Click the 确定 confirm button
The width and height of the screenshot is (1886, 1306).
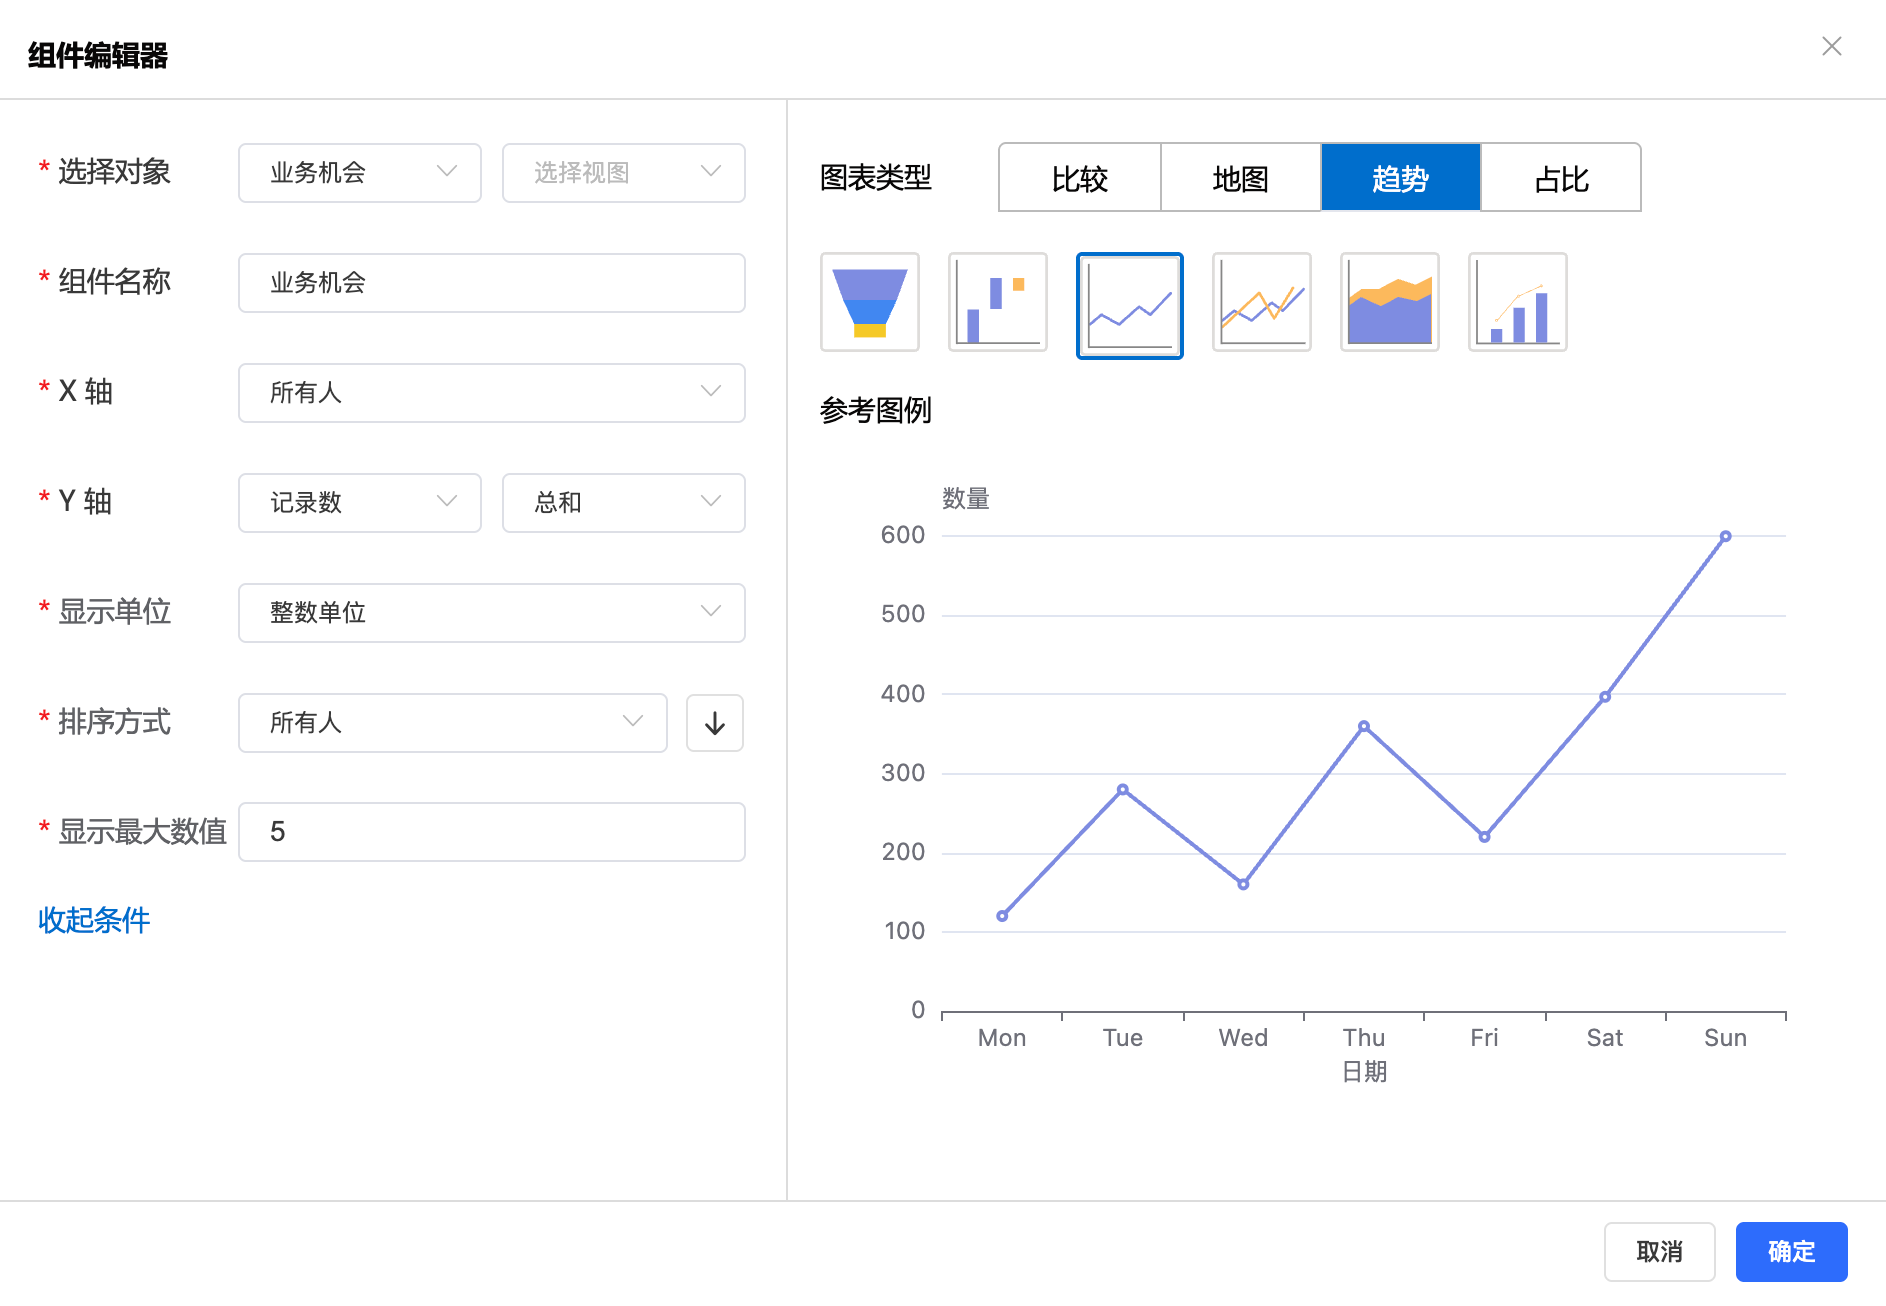[1790, 1251]
